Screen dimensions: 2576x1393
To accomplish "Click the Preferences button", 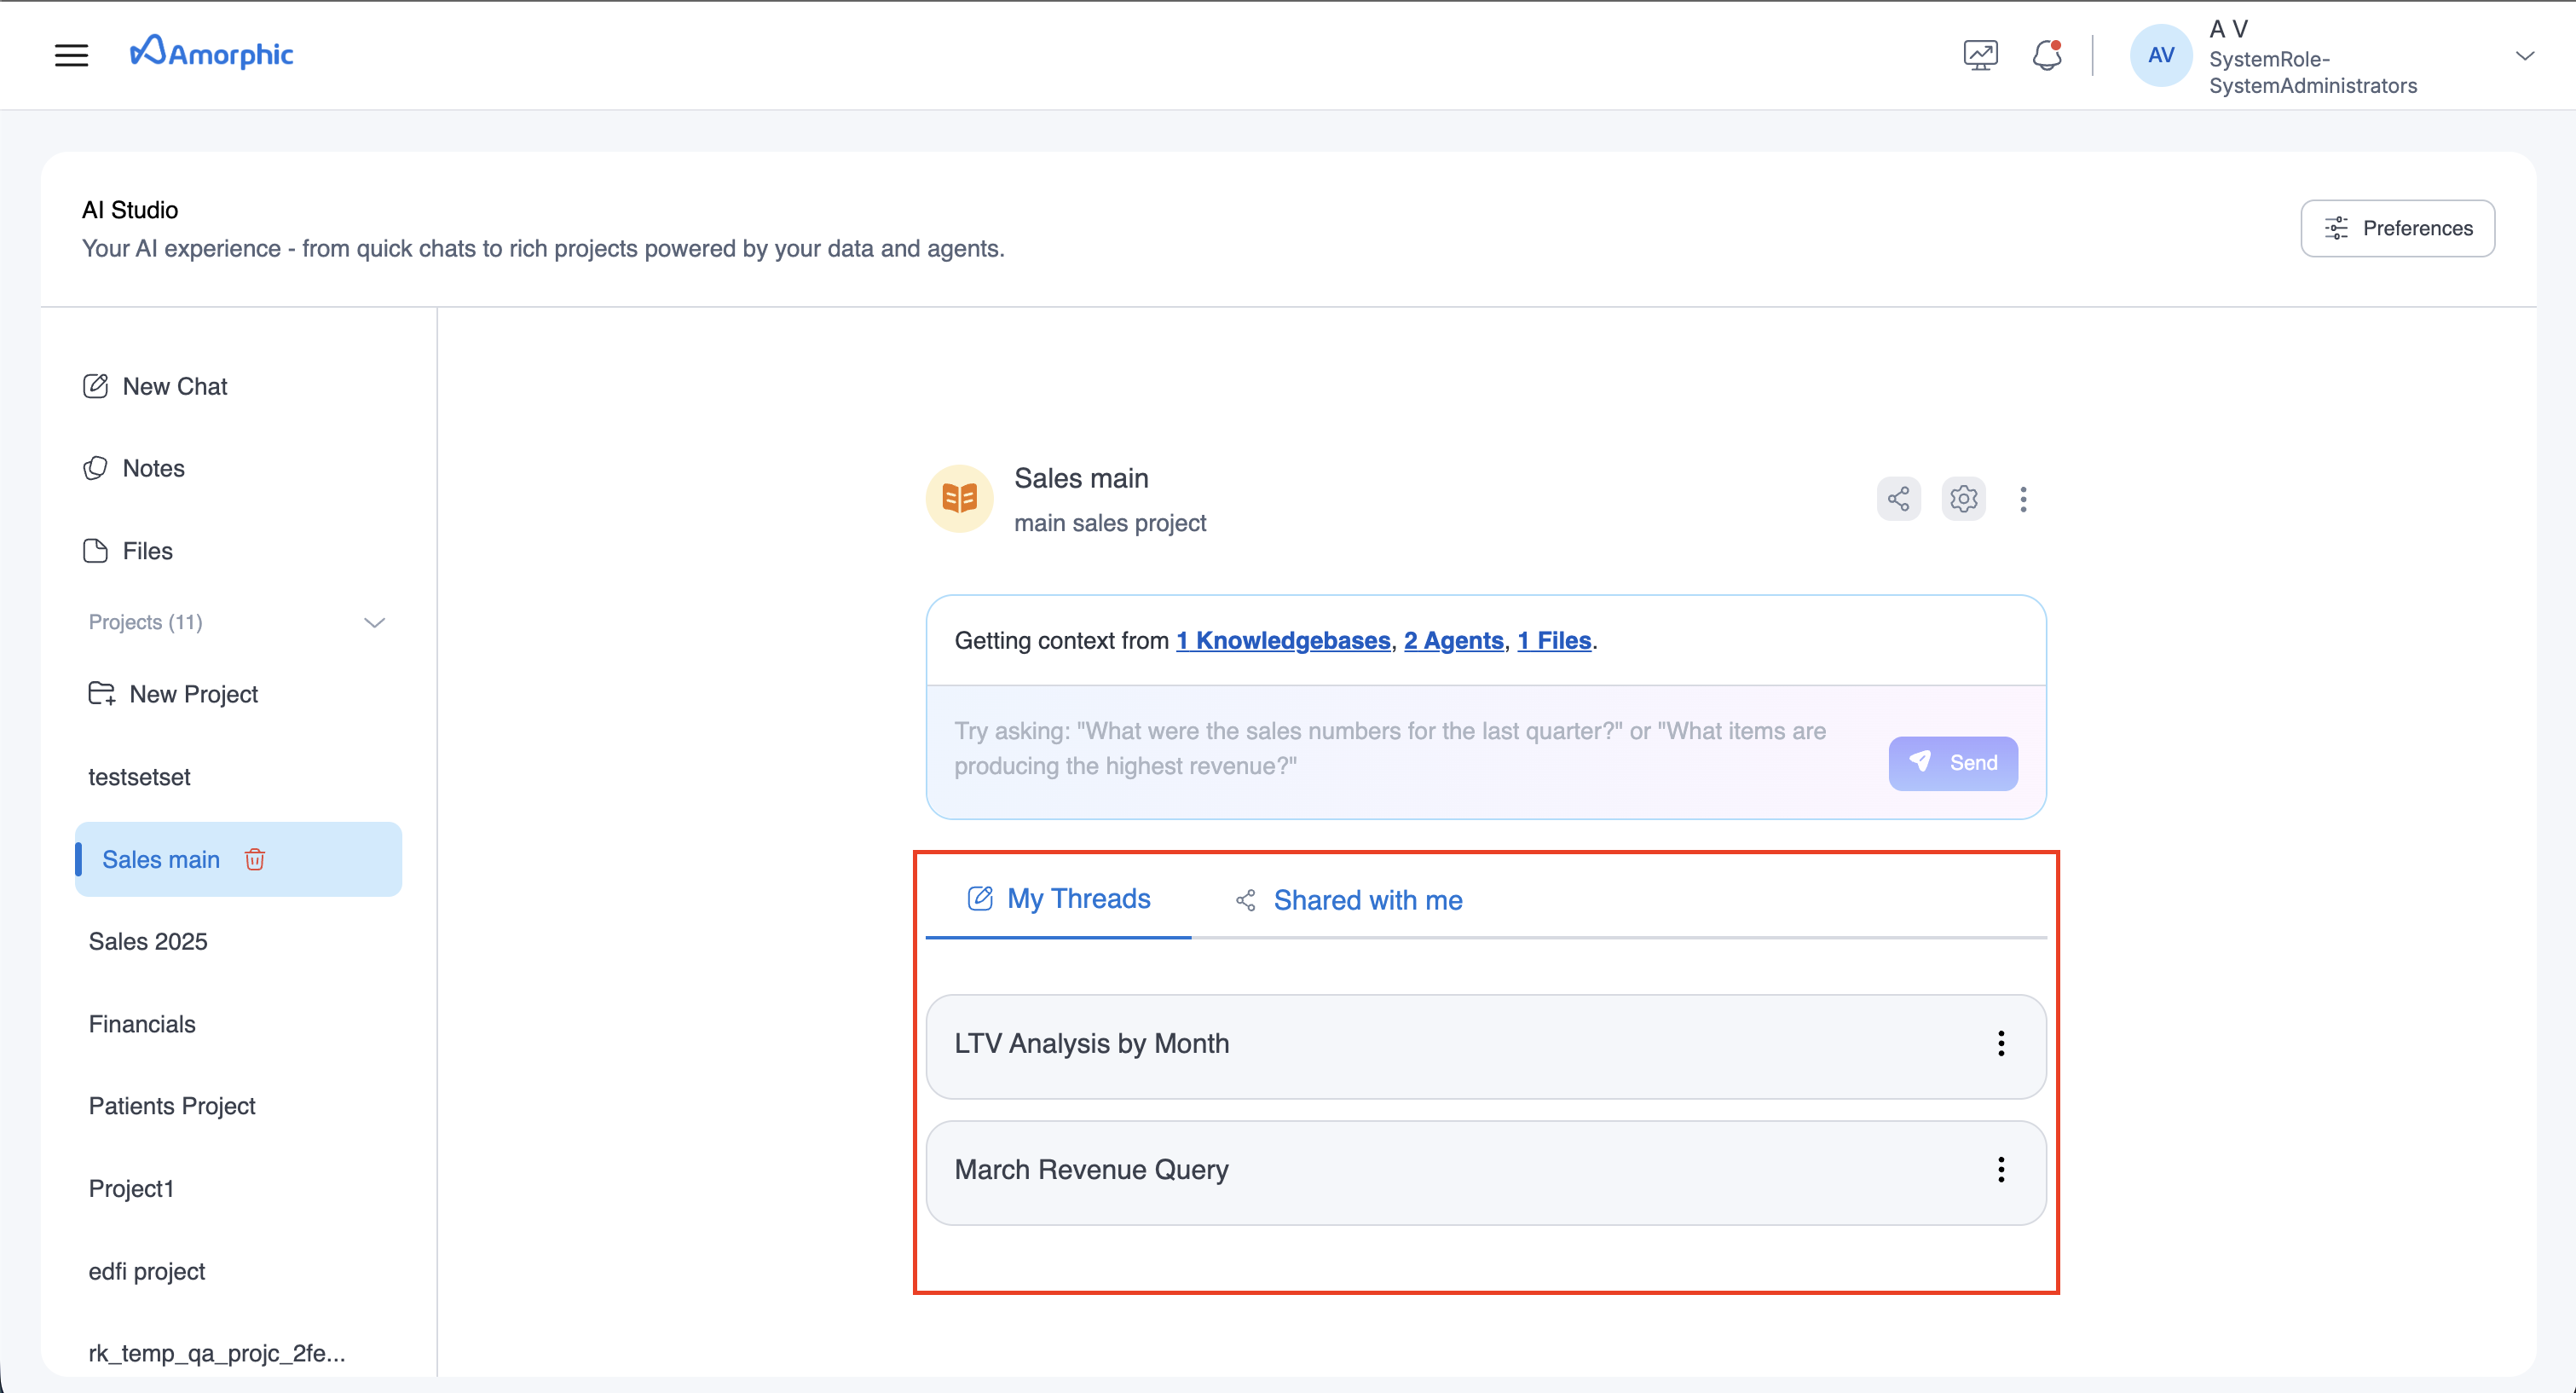I will click(2397, 228).
